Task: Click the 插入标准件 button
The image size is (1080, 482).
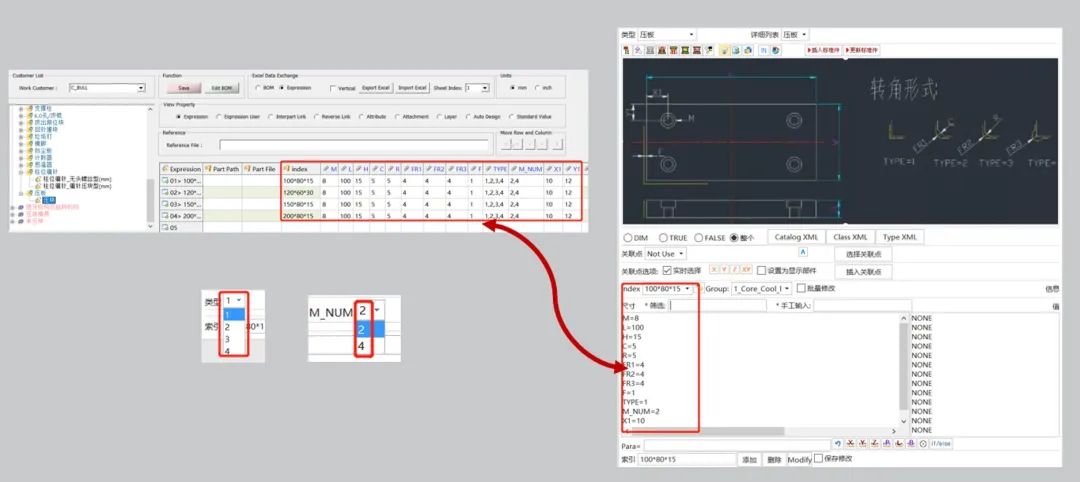Action: tap(824, 50)
